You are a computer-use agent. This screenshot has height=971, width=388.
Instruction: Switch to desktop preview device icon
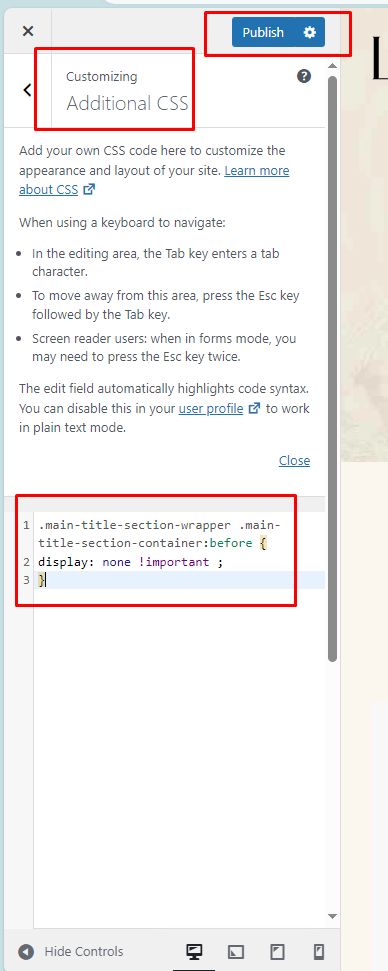194,952
